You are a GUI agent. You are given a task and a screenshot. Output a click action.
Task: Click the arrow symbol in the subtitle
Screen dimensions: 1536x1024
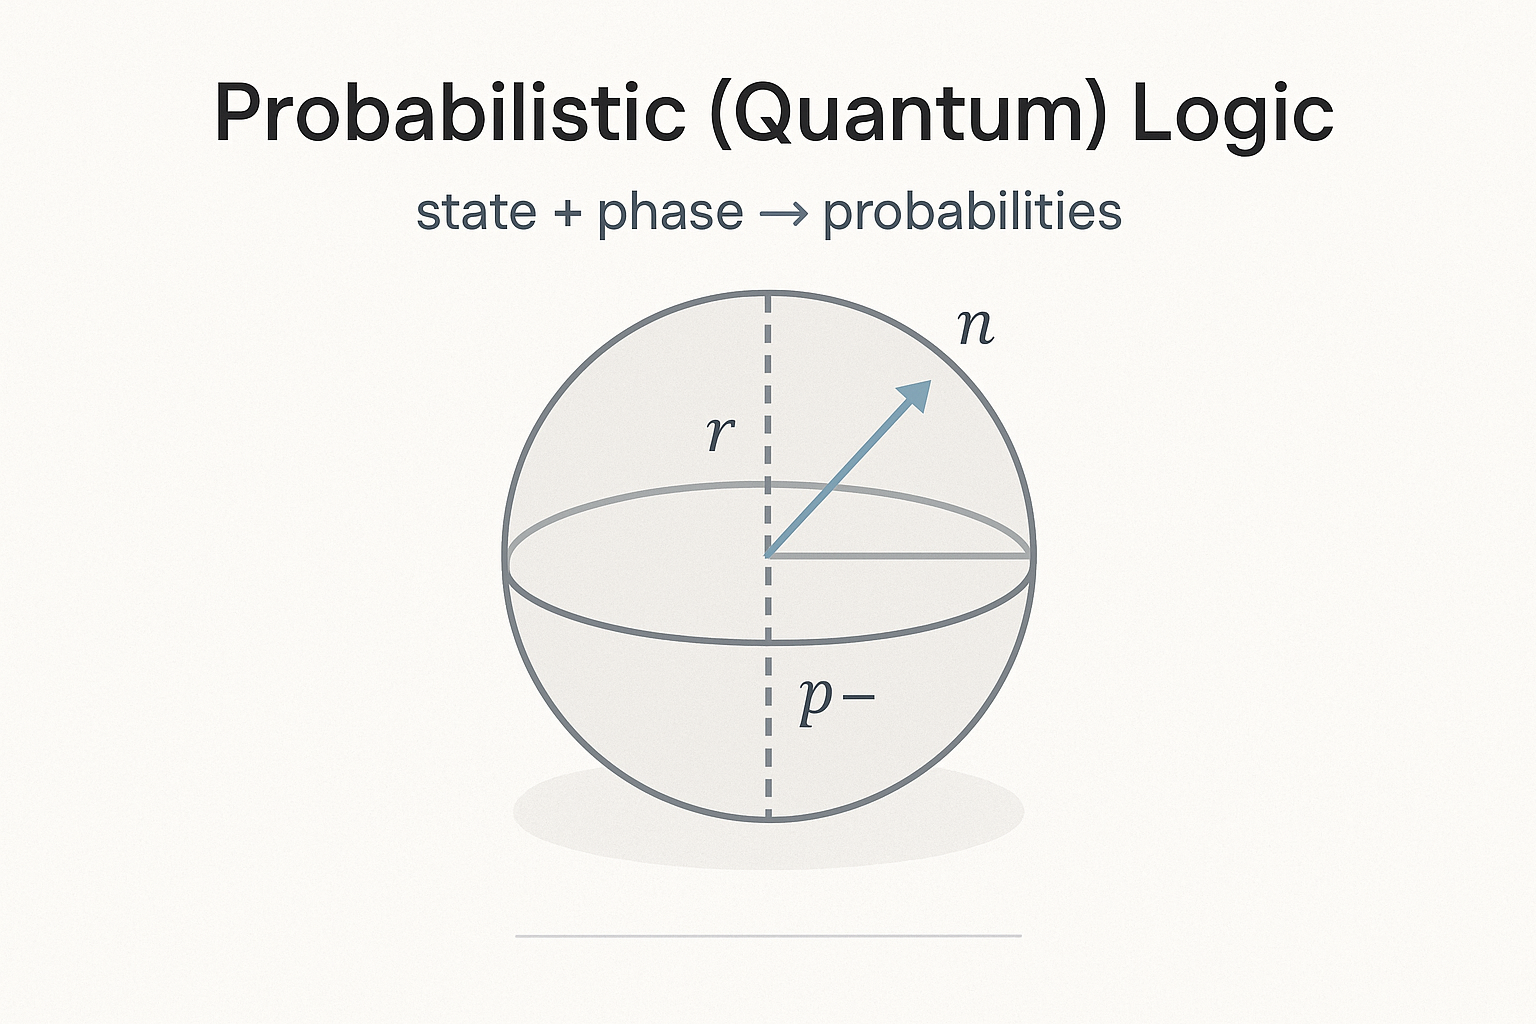click(783, 213)
